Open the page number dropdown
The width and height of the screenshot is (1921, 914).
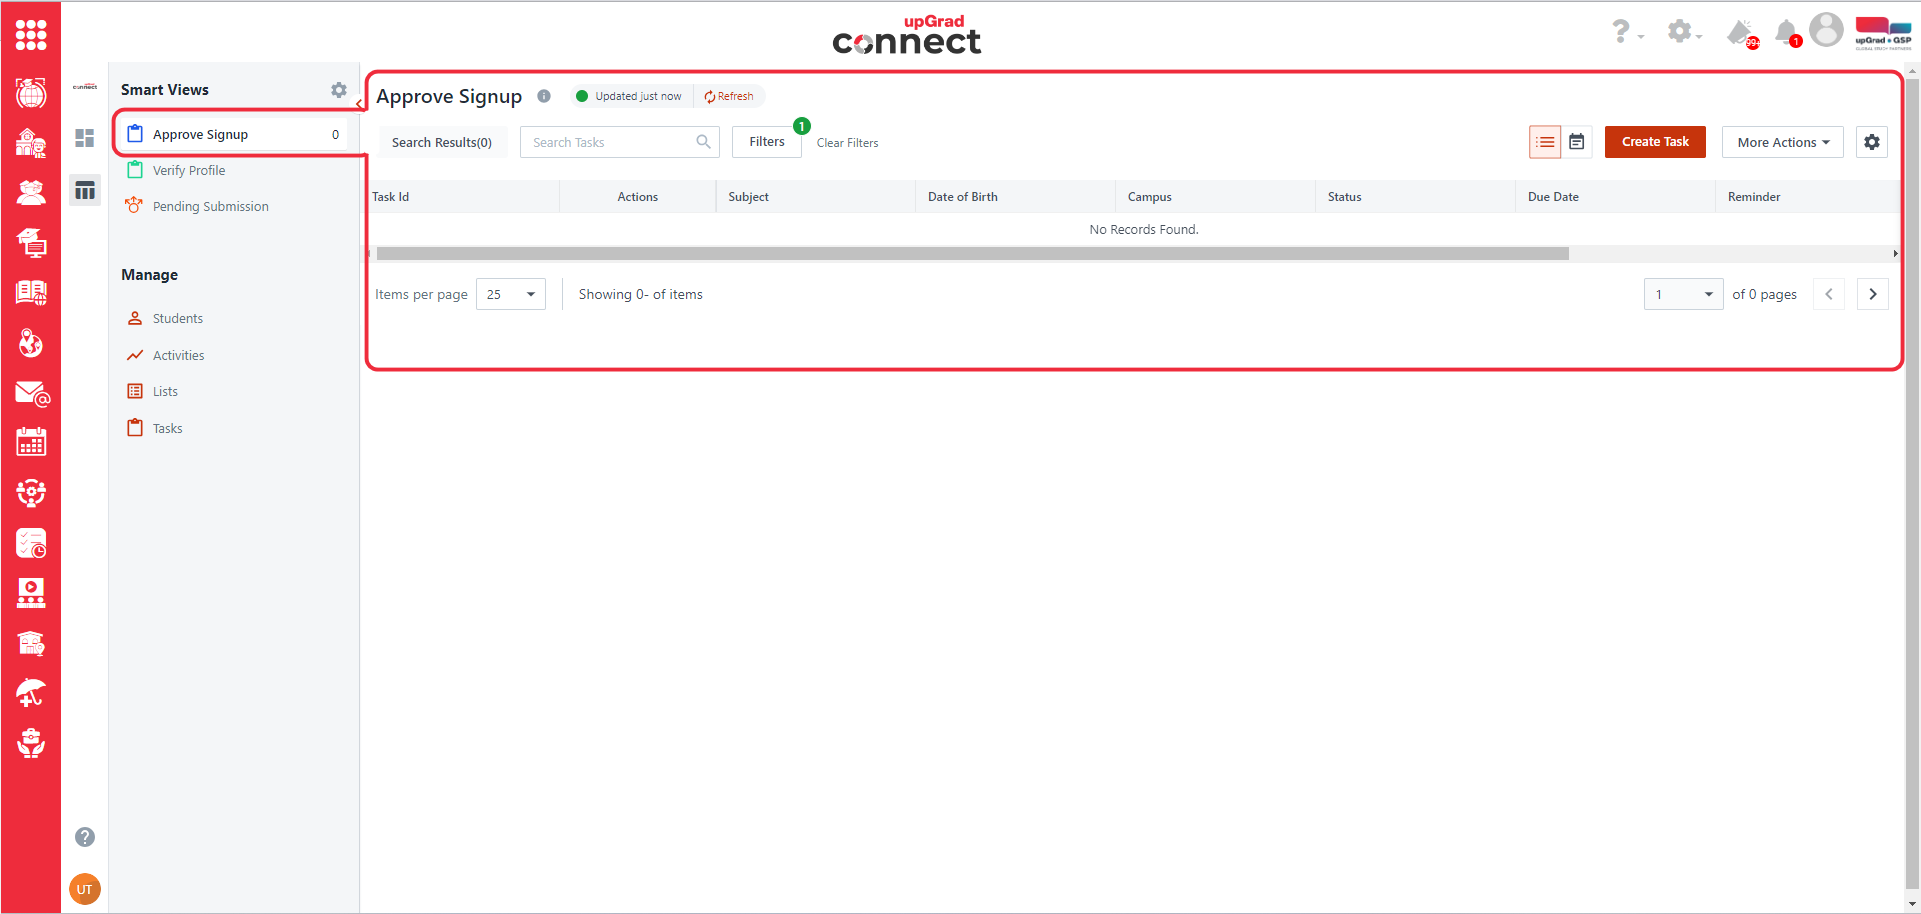coord(1683,294)
